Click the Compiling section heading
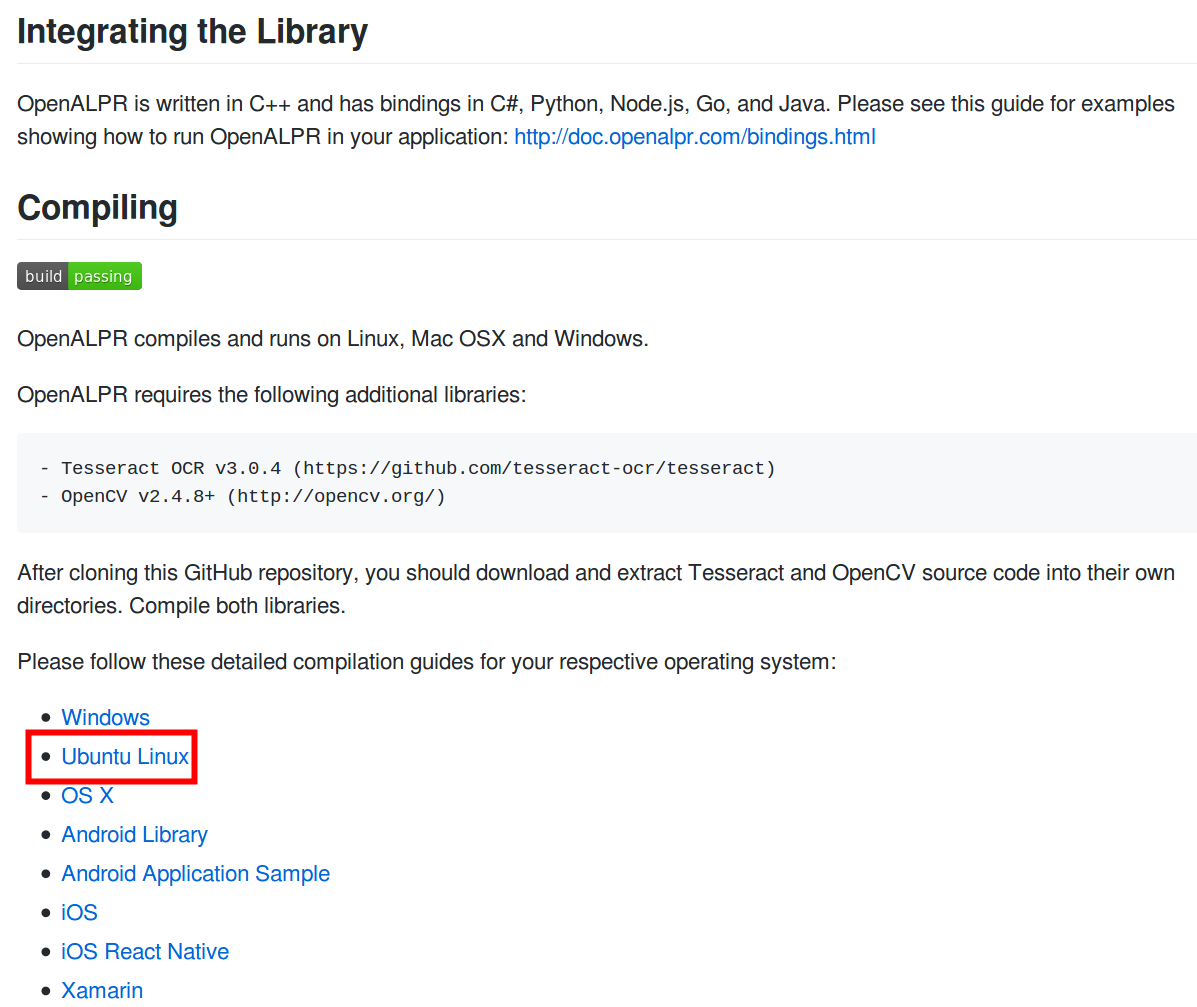 pos(97,208)
